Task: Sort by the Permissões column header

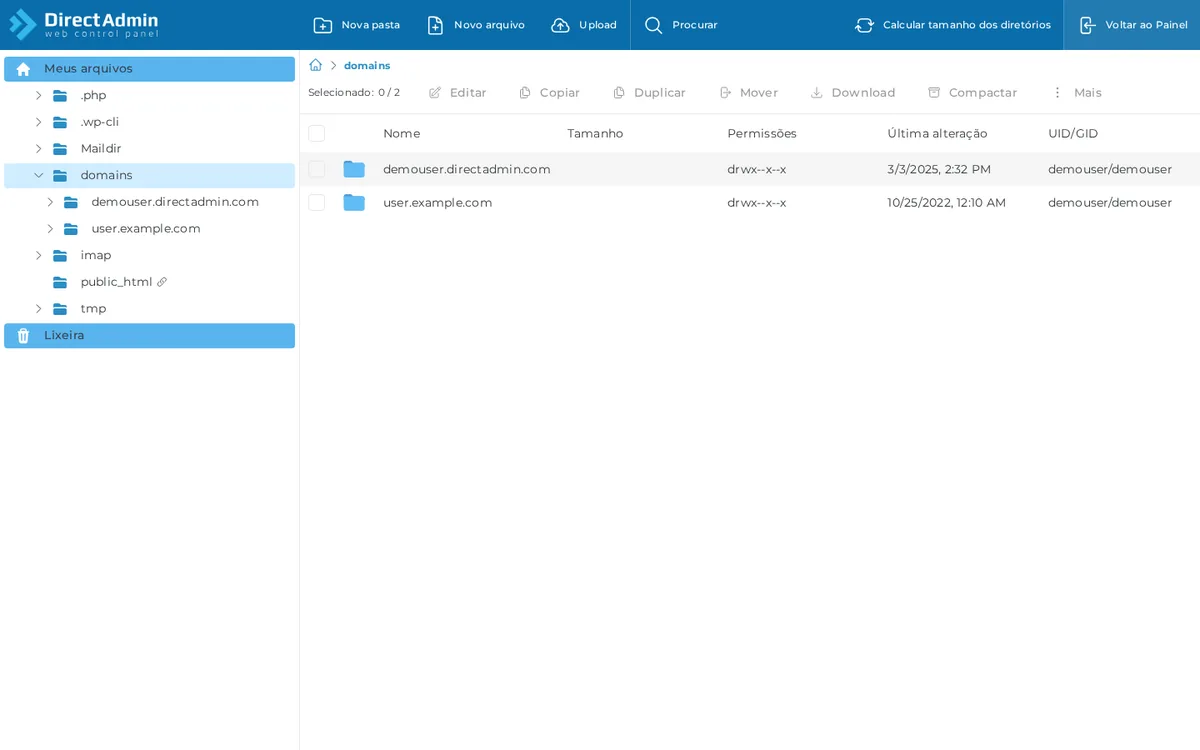Action: click(762, 133)
